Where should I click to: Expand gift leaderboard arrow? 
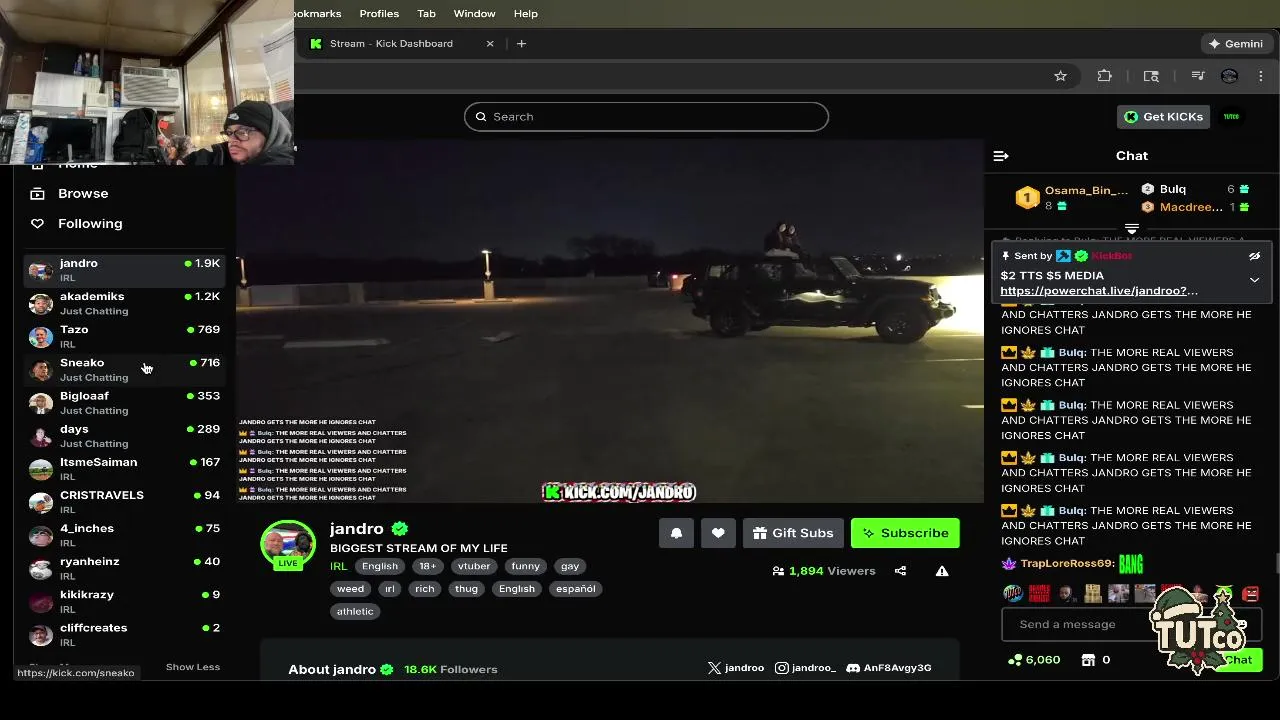[x=1132, y=229]
